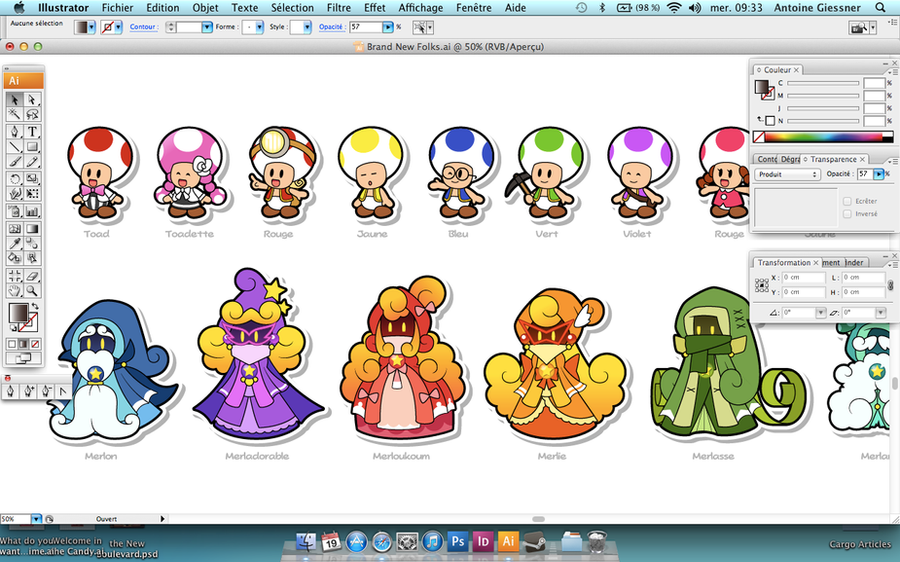Pick the Gradient tool in toolbox
900x562 pixels.
(32, 228)
